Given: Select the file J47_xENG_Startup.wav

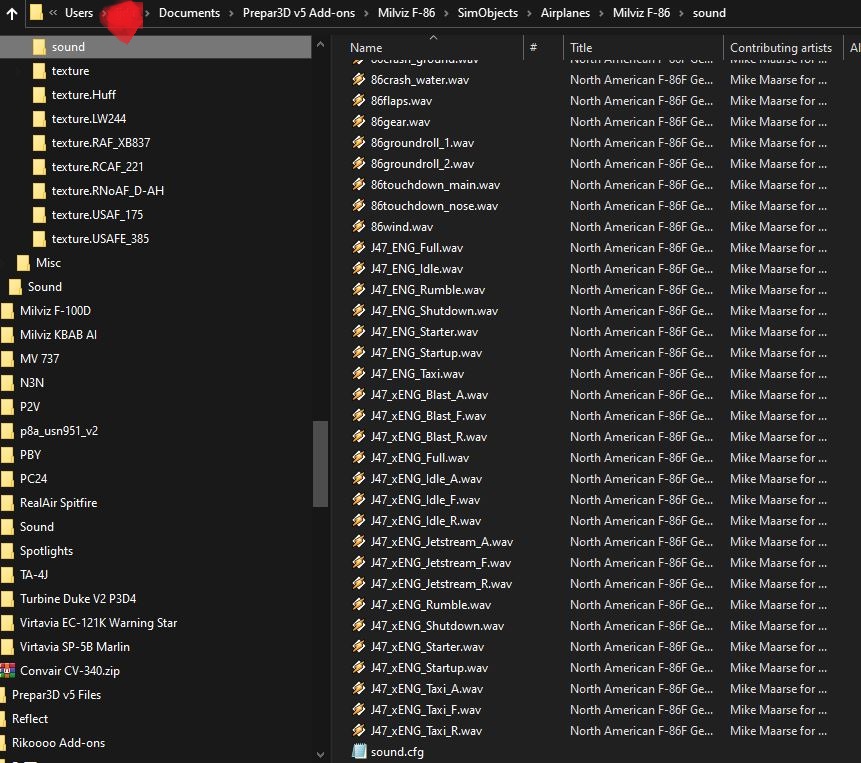Looking at the screenshot, I should pyautogui.click(x=429, y=667).
